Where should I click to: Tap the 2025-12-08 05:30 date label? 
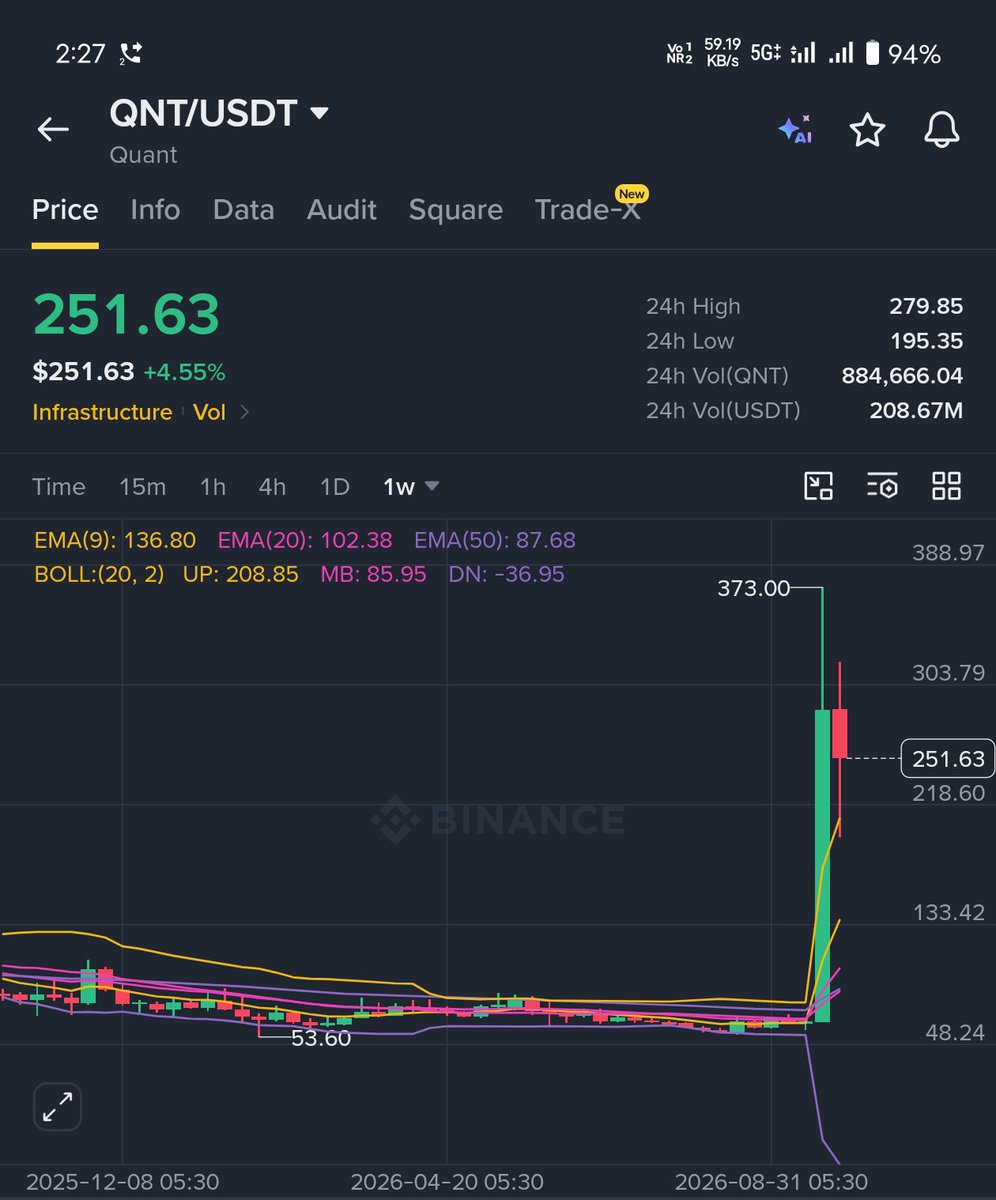[x=122, y=1182]
